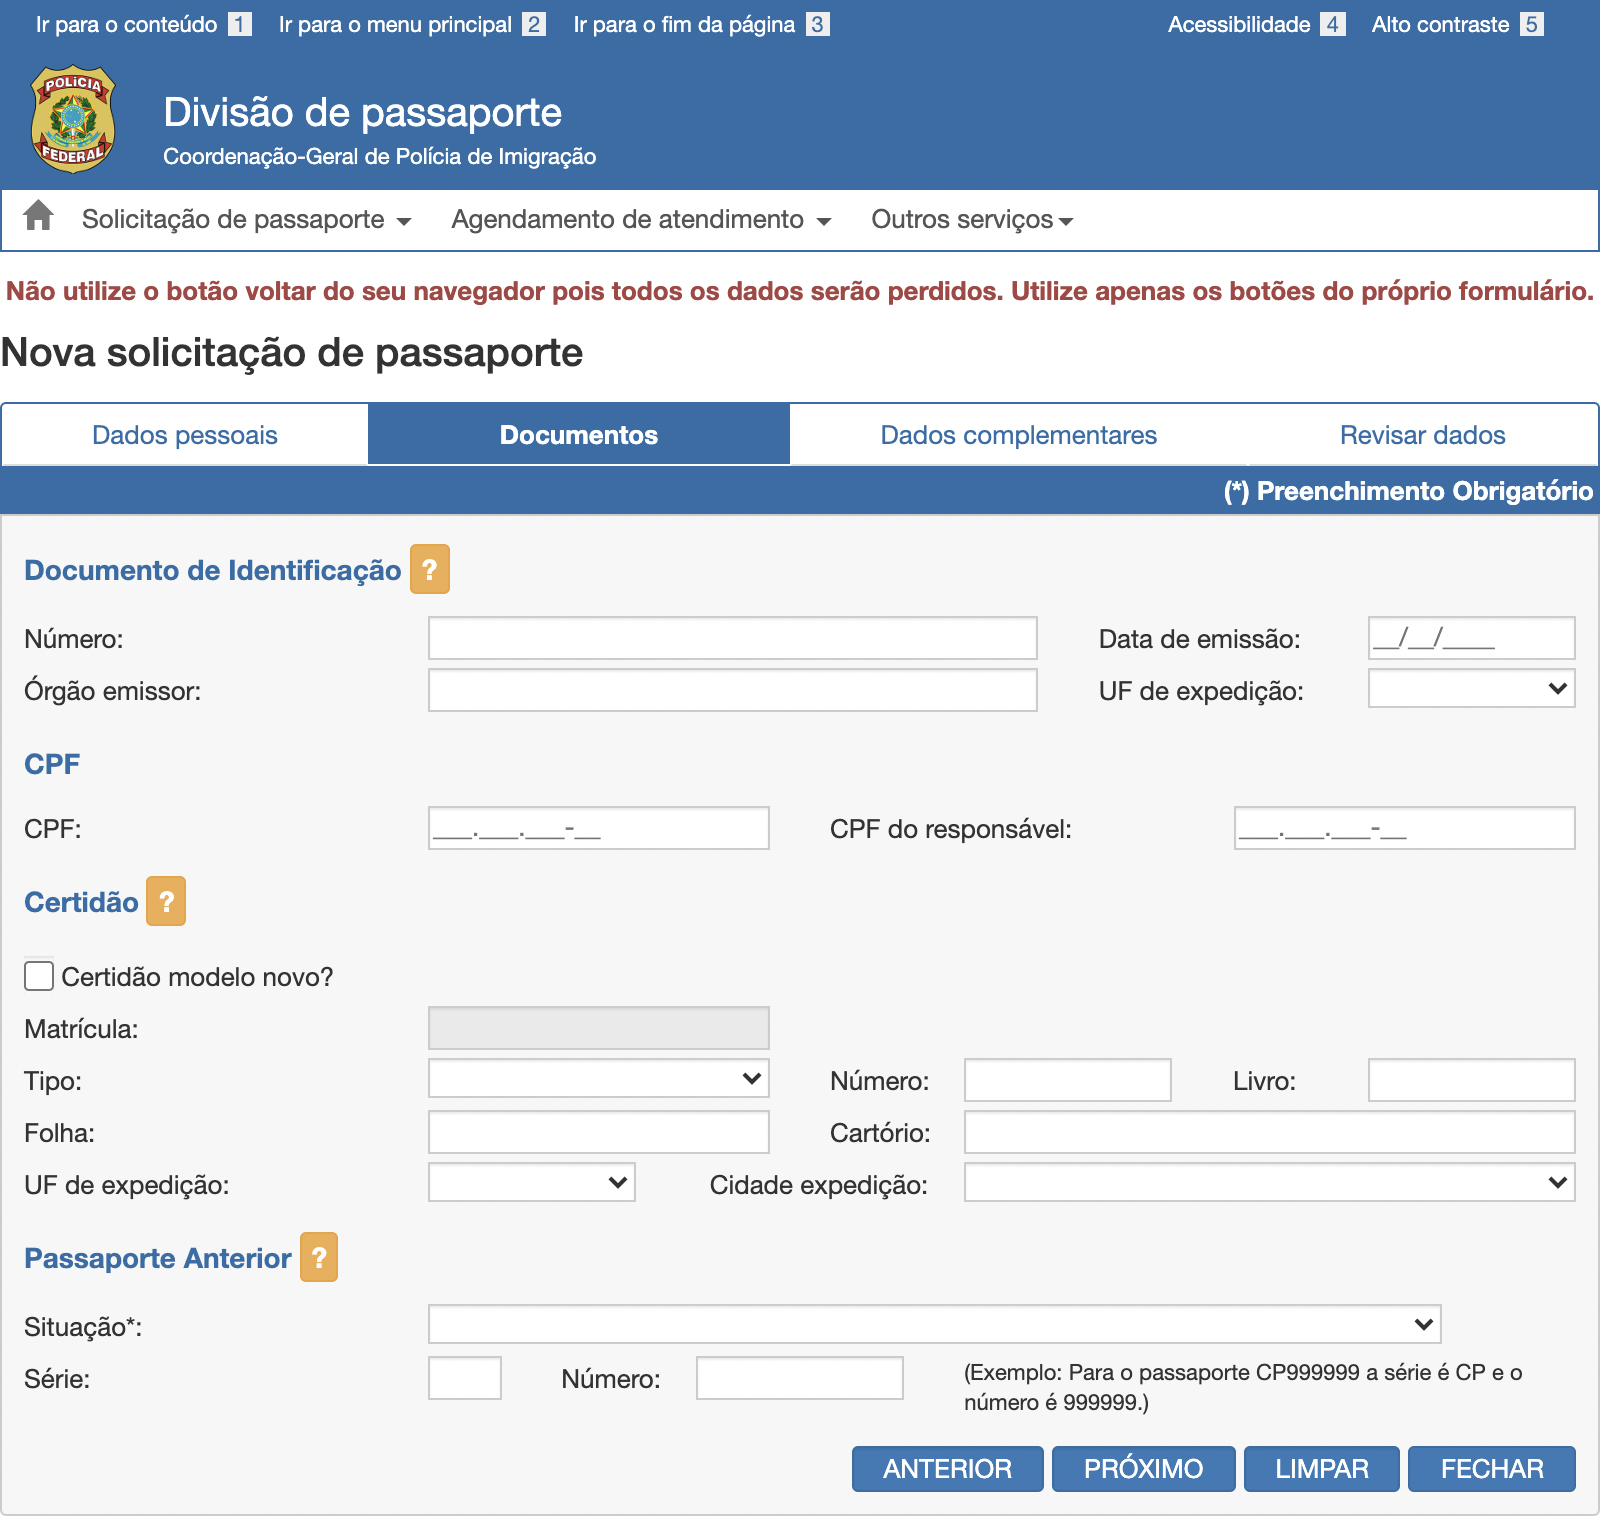Screen dimensions: 1600x1516
Task: Open help for Certidão
Action: 166,902
